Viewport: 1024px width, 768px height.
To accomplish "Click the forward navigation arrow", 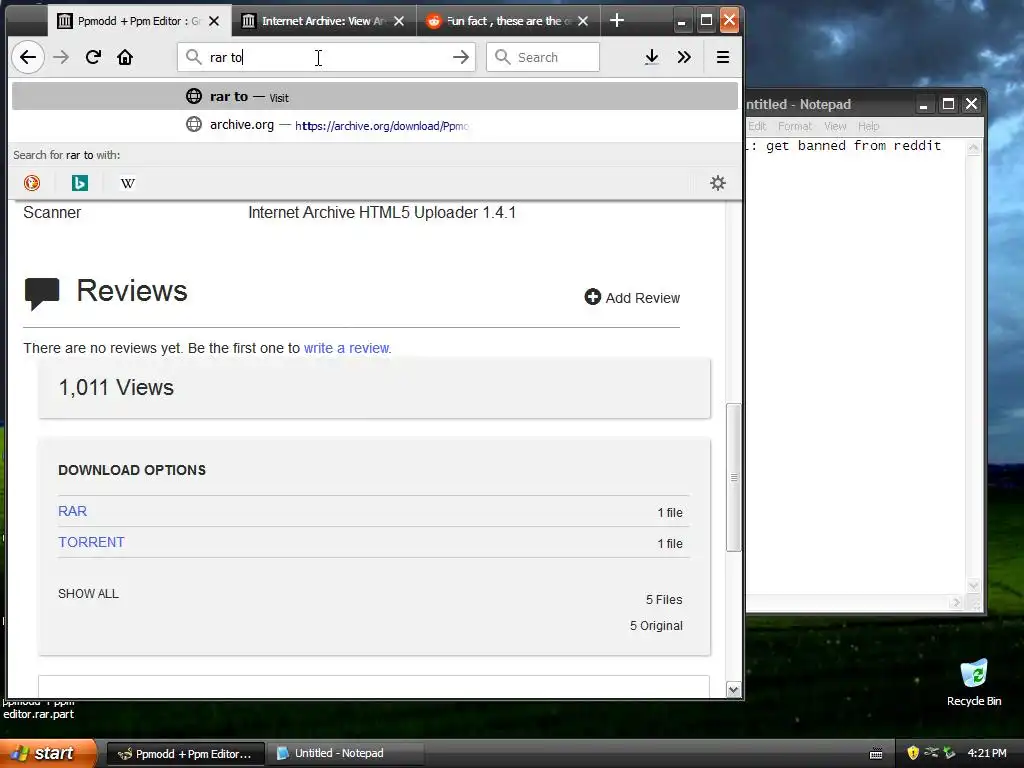I will [x=61, y=57].
